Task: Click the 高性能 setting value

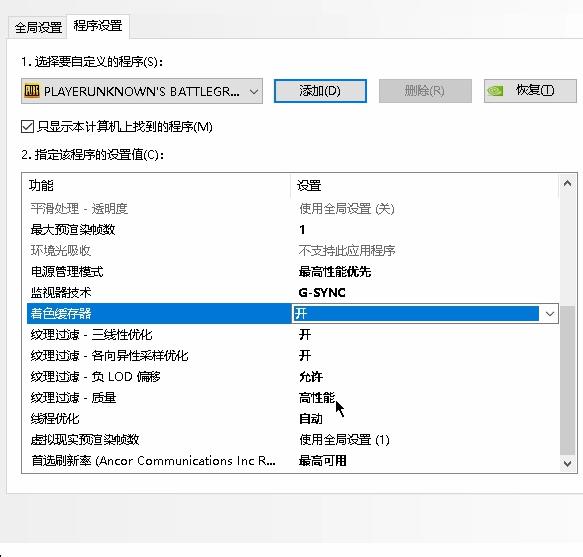Action: coord(317,398)
